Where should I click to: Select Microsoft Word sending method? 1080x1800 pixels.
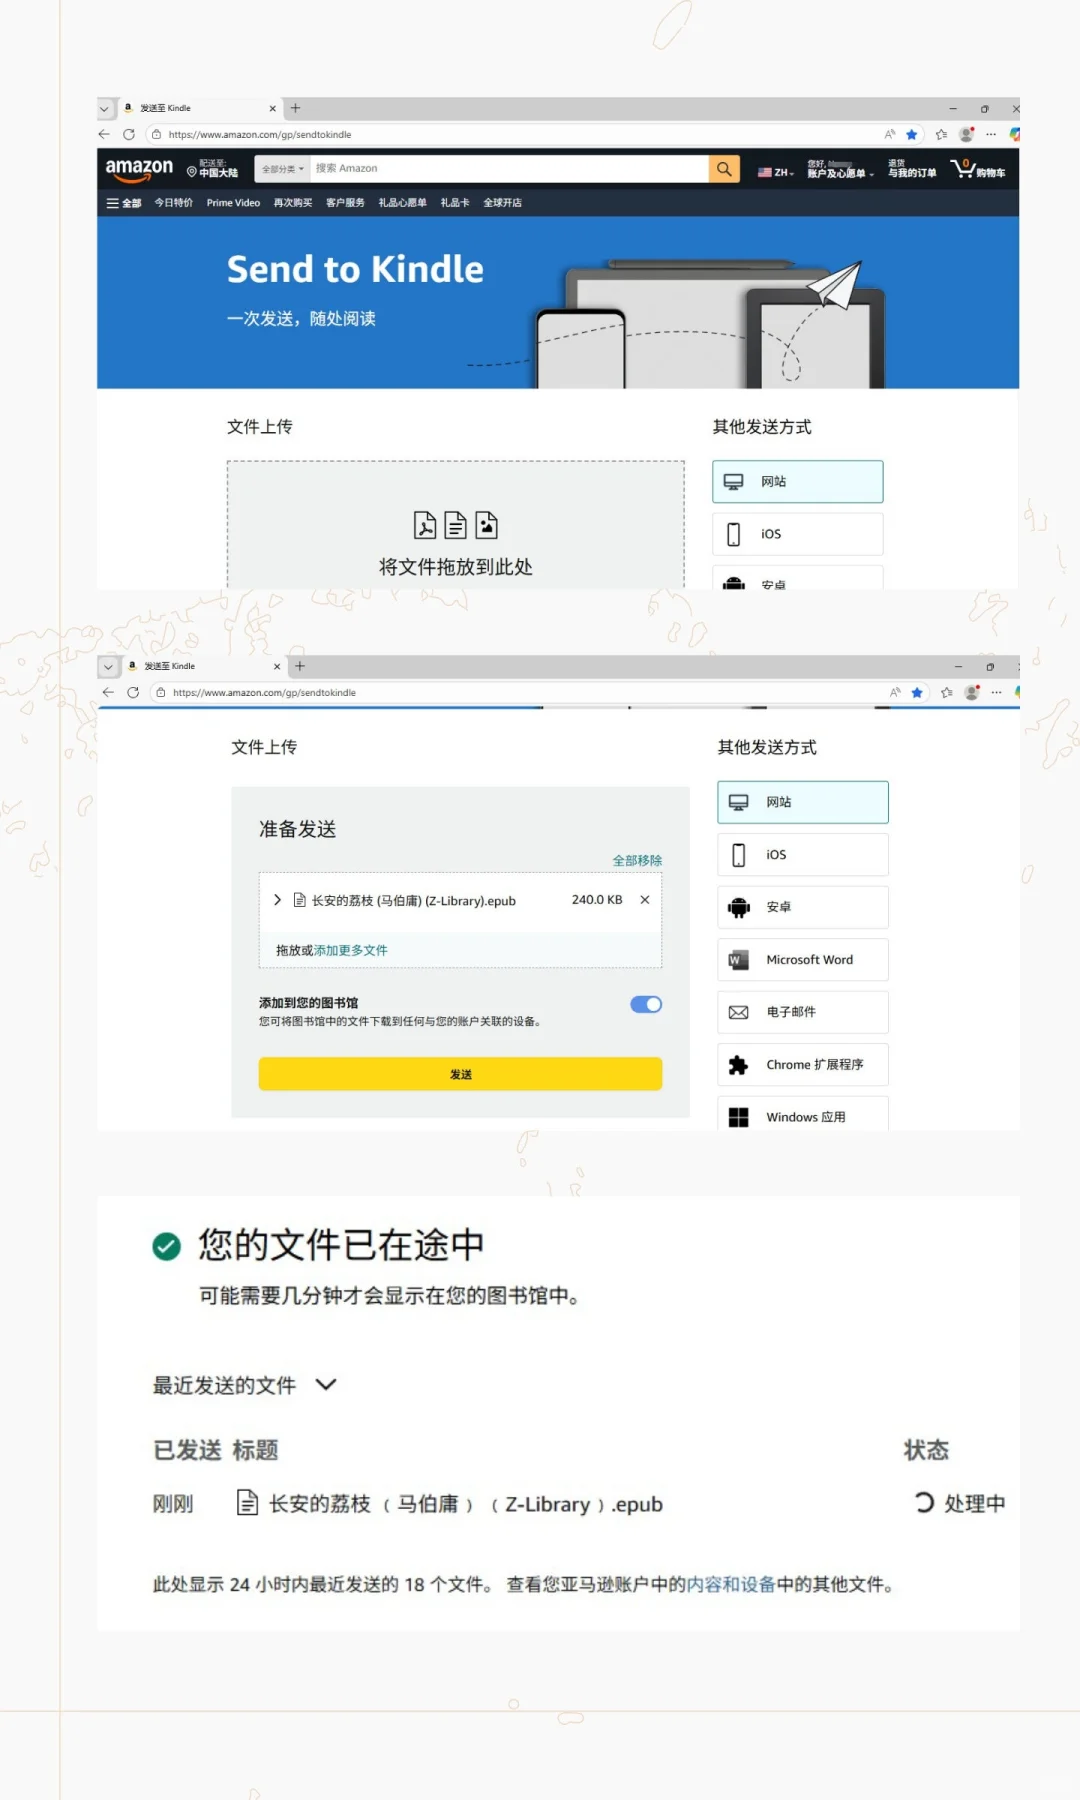click(802, 960)
